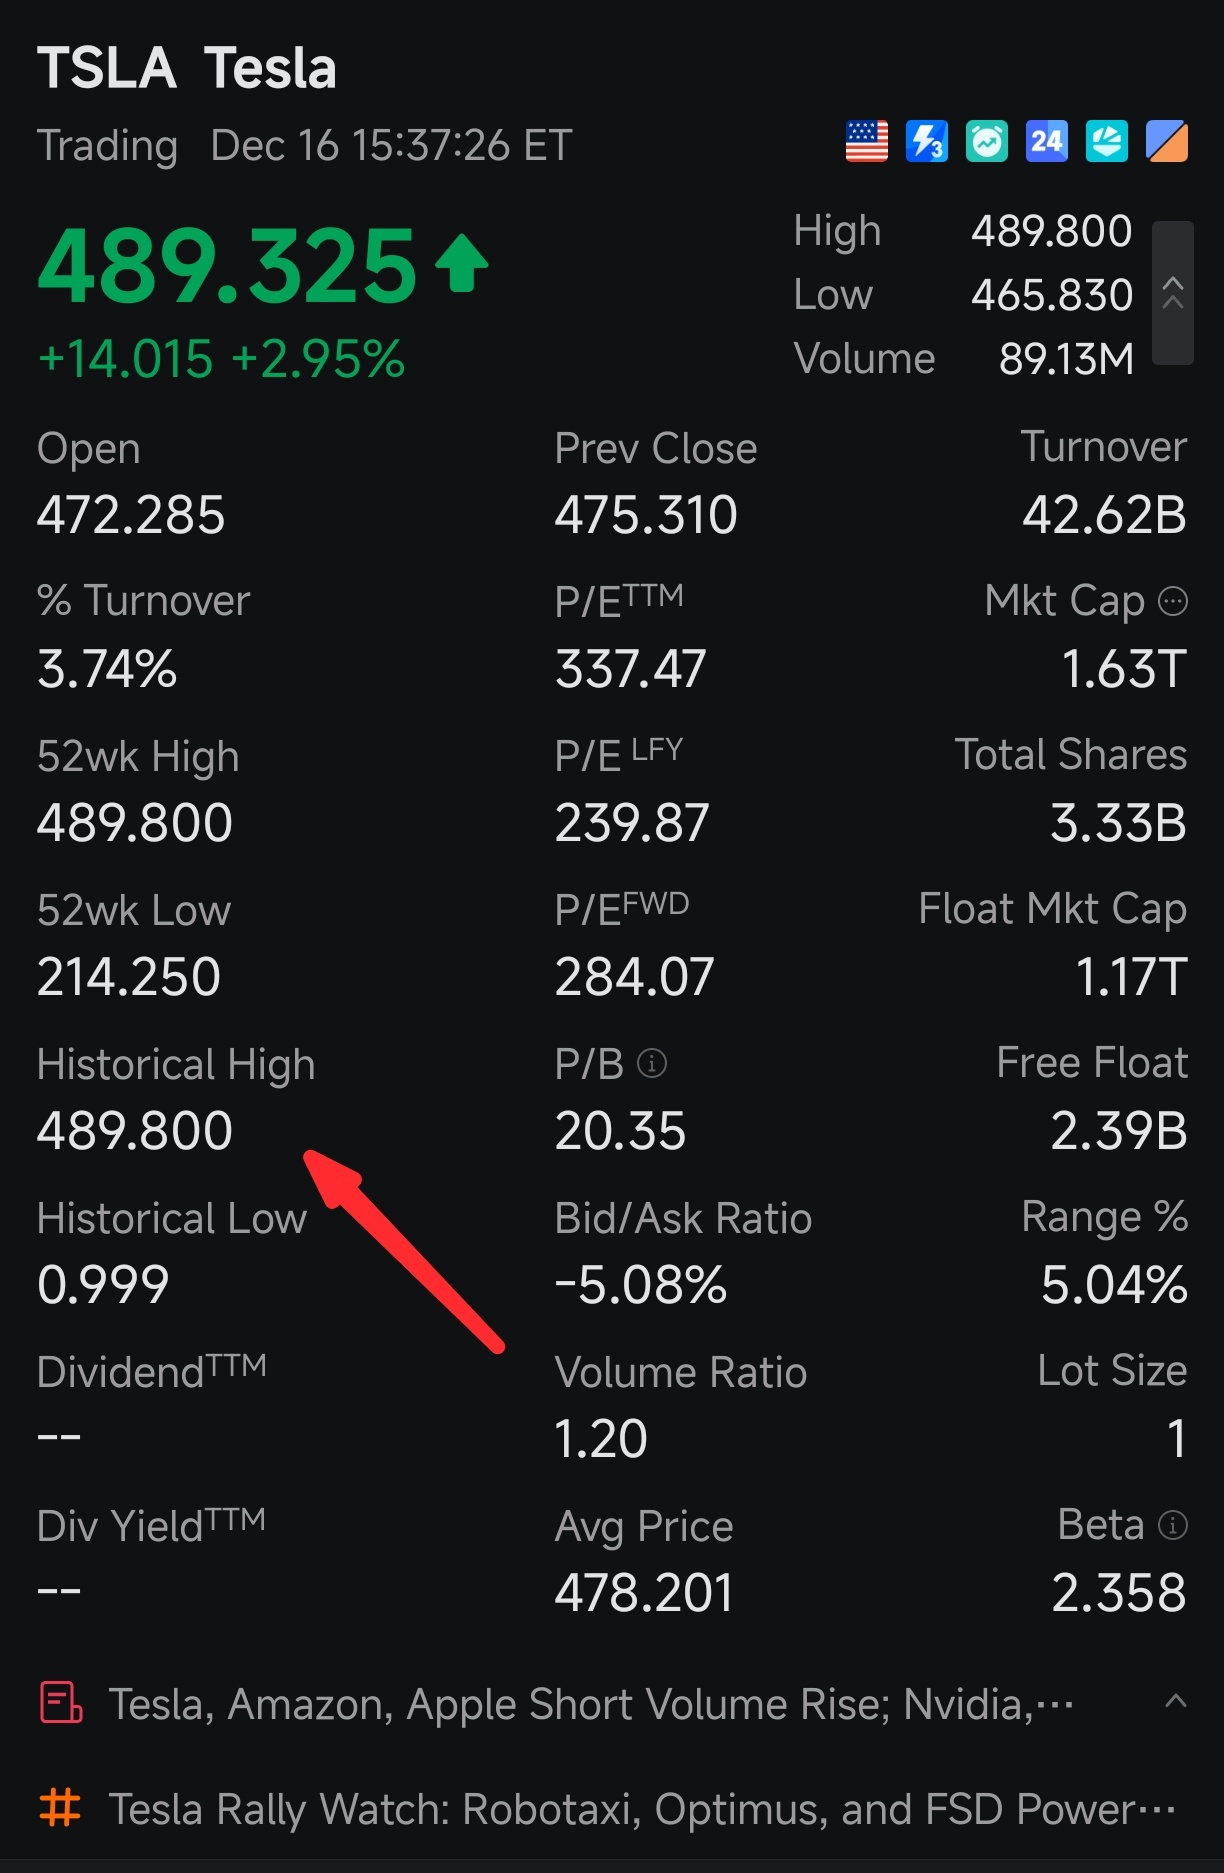The image size is (1224, 1873).
Task: Tap the teal pie-chart badge icon
Action: [1107, 142]
